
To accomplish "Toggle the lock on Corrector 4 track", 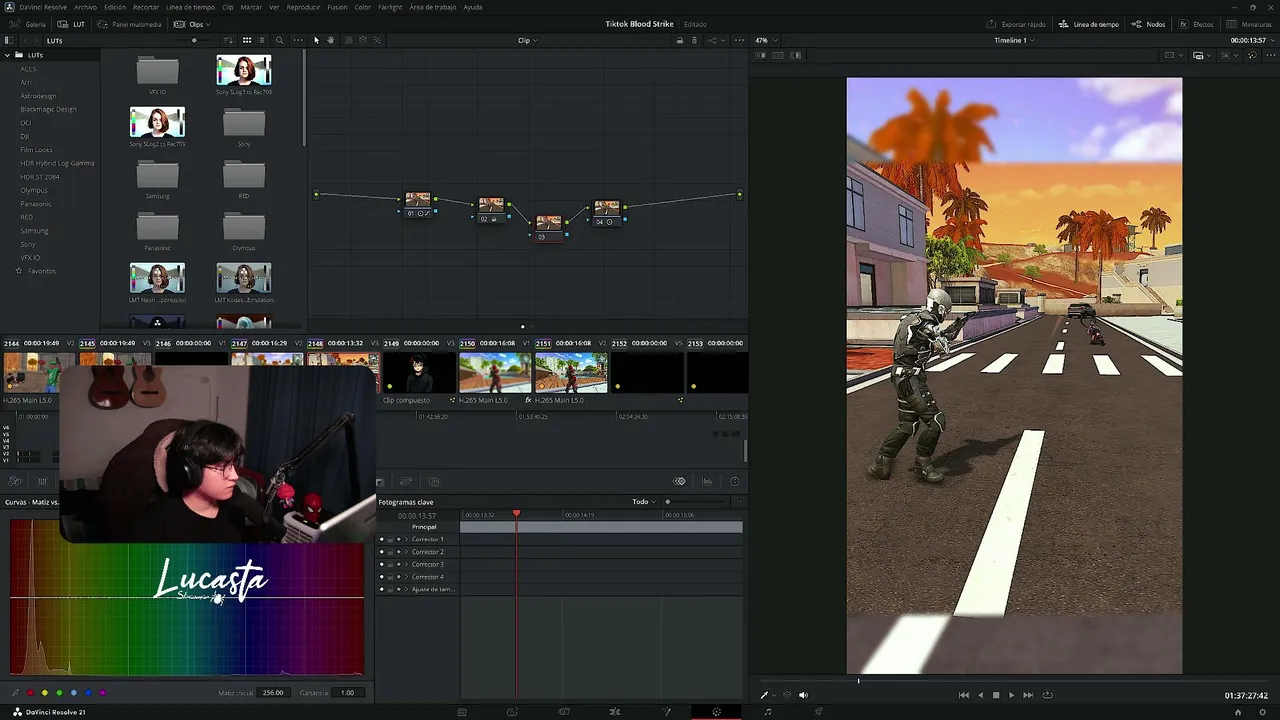I will point(390,577).
